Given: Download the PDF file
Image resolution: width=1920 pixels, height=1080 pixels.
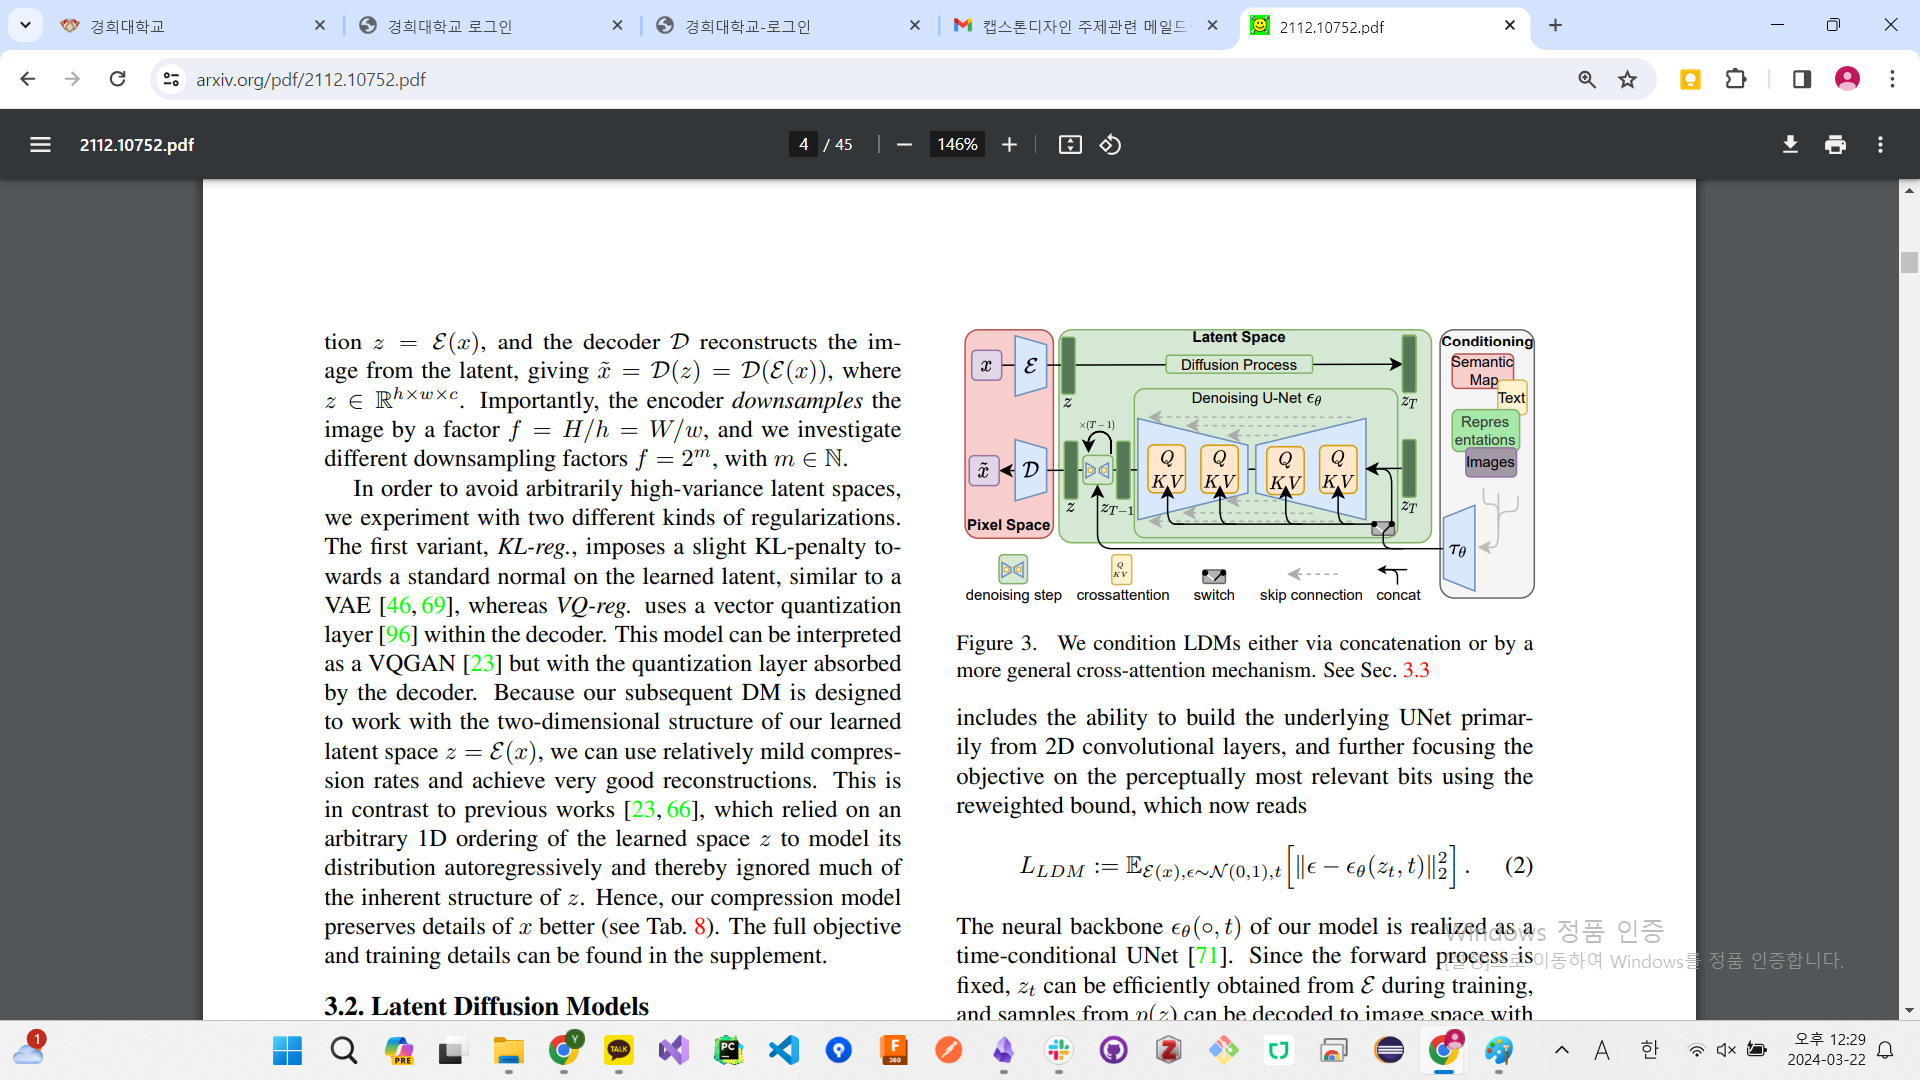Looking at the screenshot, I should [1790, 145].
